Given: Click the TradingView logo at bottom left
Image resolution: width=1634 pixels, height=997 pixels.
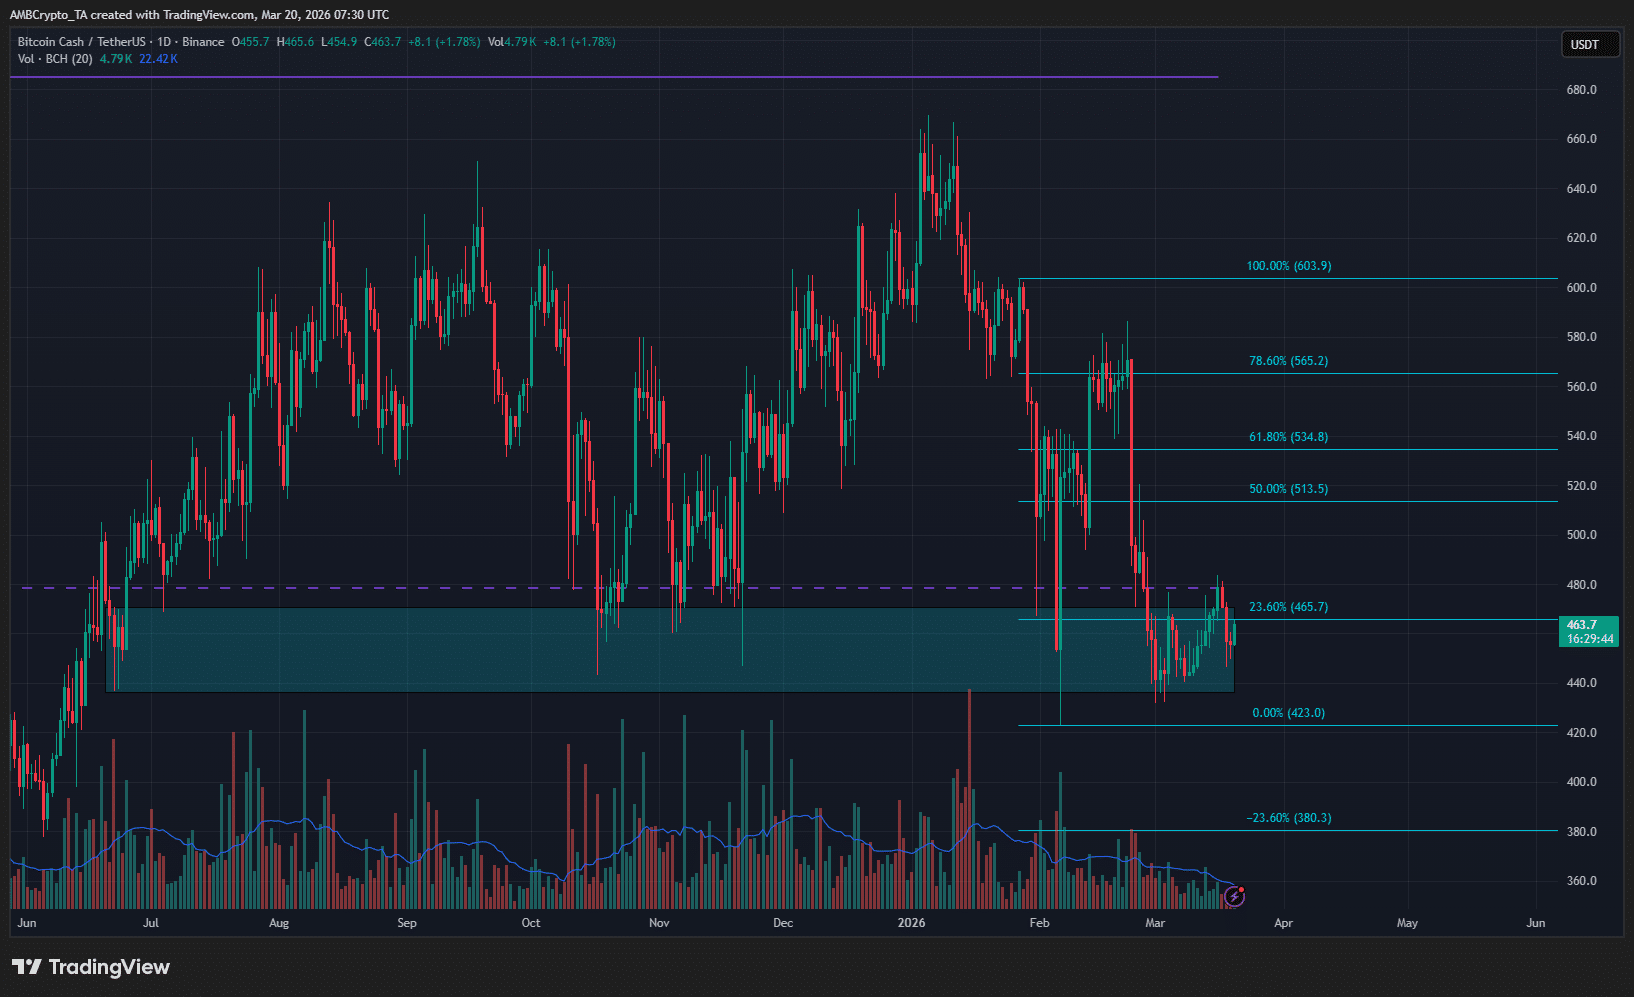Looking at the screenshot, I should pyautogui.click(x=88, y=967).
